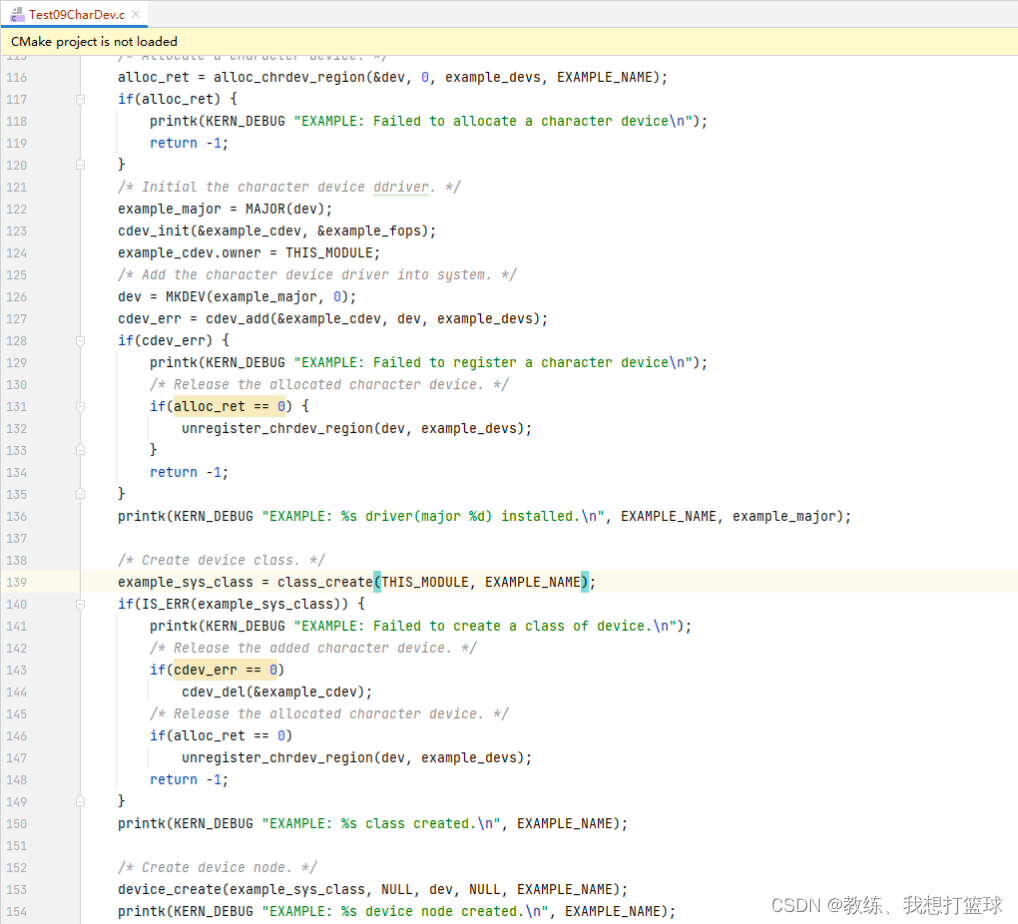Click the 'Create device node' comment
Viewport: 1018px width, 924px height.
217,868
